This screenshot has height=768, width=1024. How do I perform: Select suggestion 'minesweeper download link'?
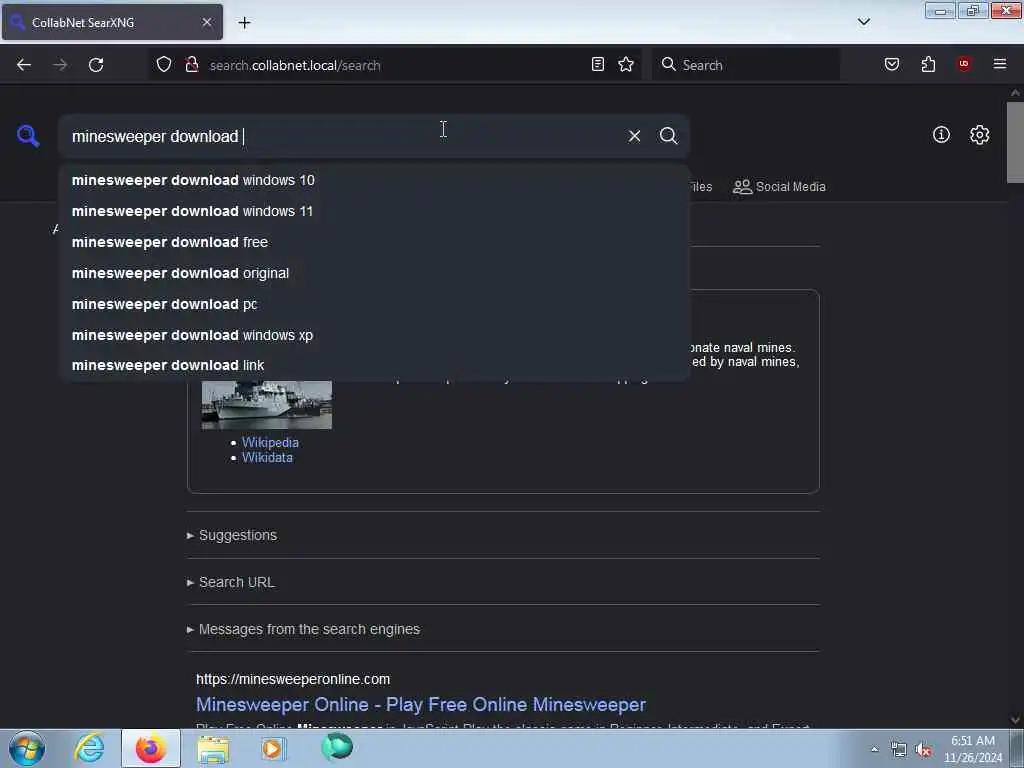click(x=374, y=366)
